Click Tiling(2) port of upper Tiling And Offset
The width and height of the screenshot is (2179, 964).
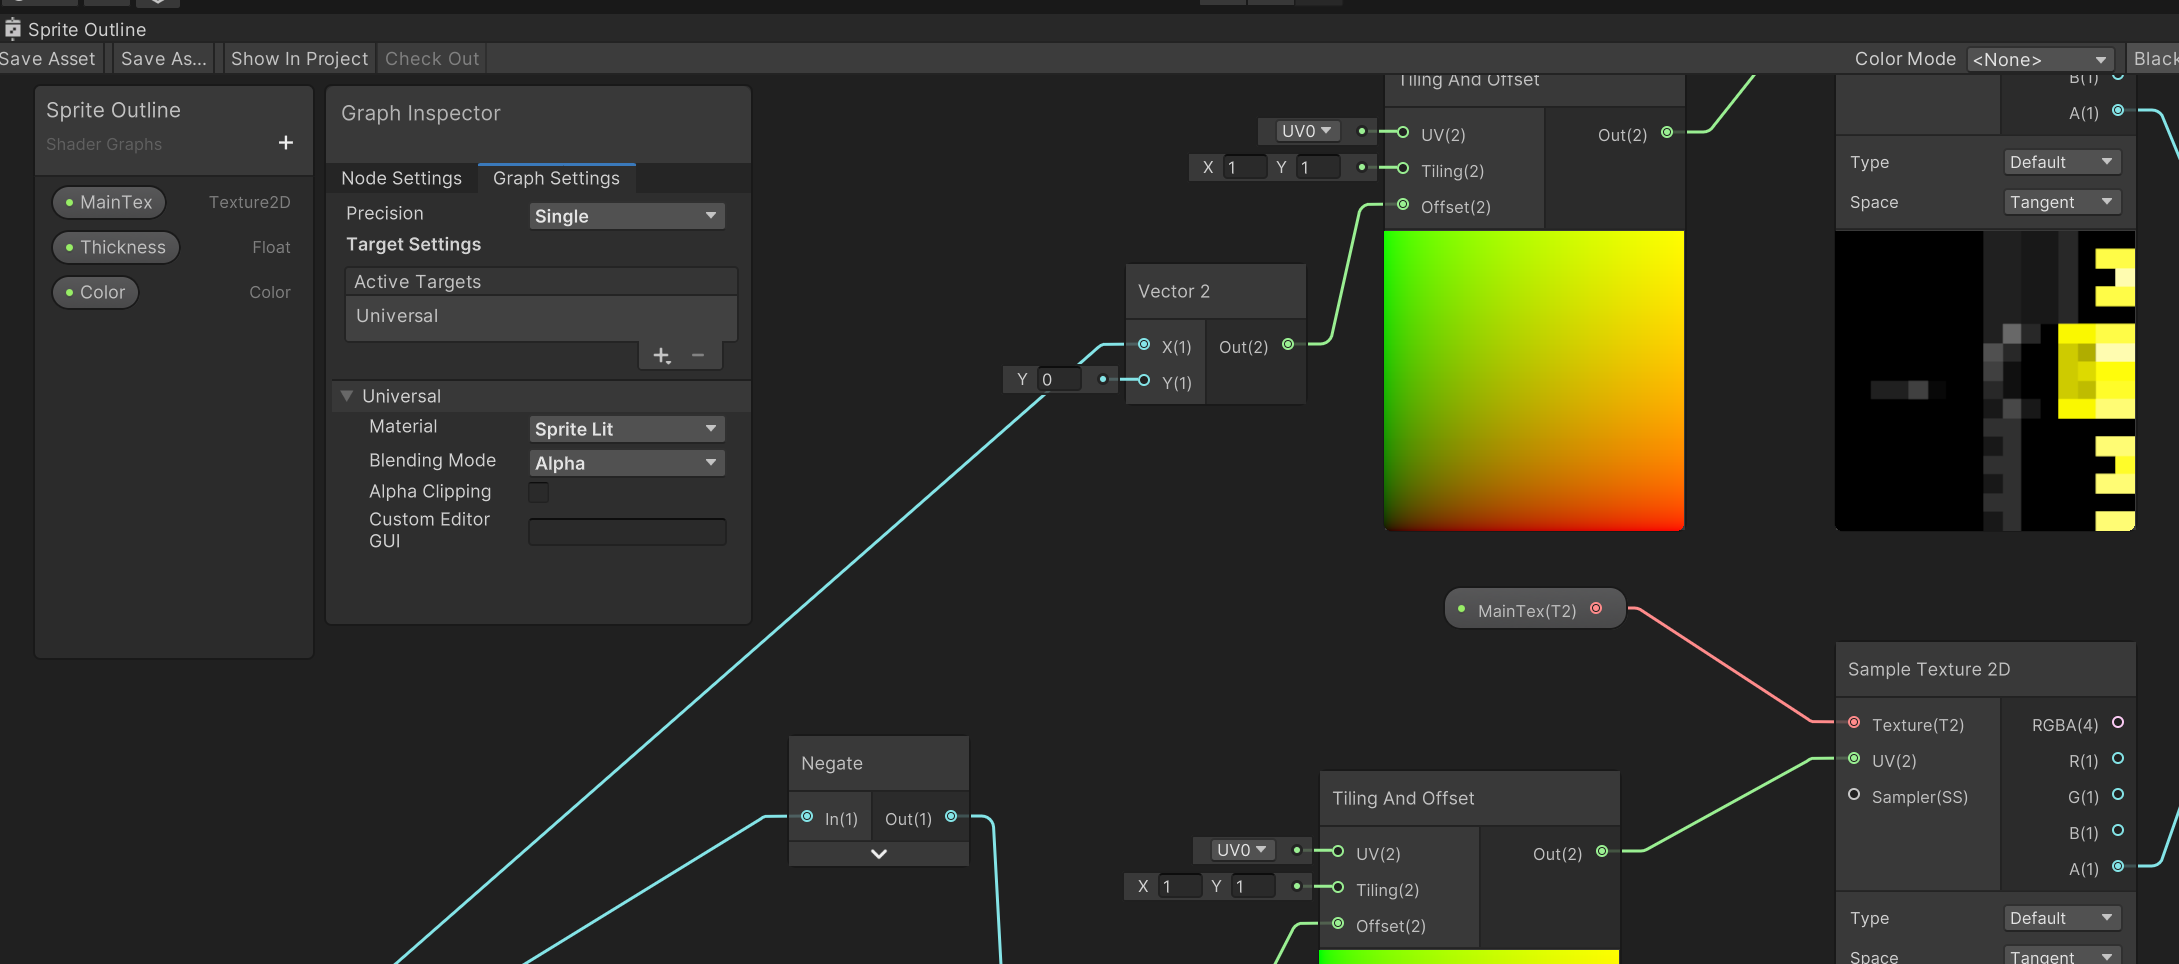coord(1403,168)
